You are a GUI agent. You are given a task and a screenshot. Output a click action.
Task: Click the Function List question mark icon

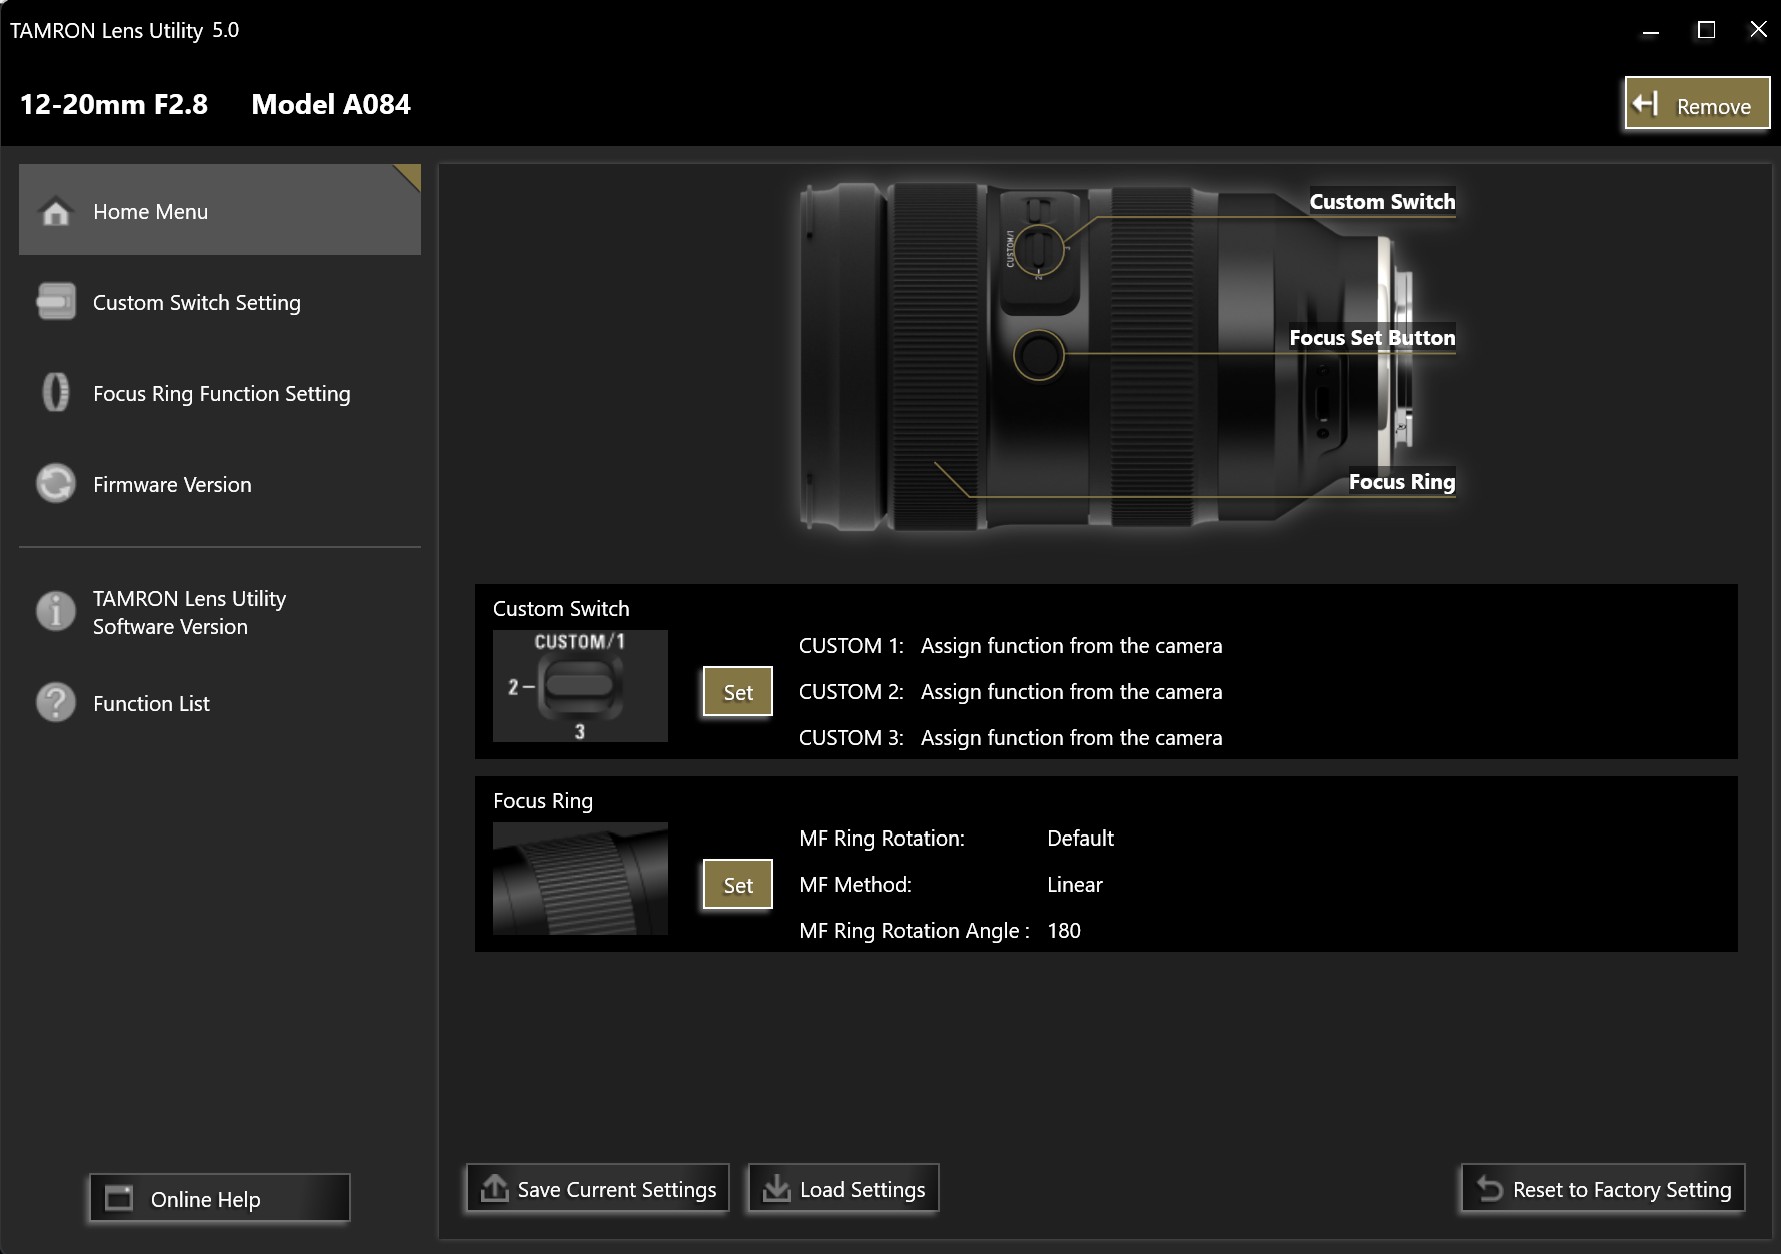point(56,703)
